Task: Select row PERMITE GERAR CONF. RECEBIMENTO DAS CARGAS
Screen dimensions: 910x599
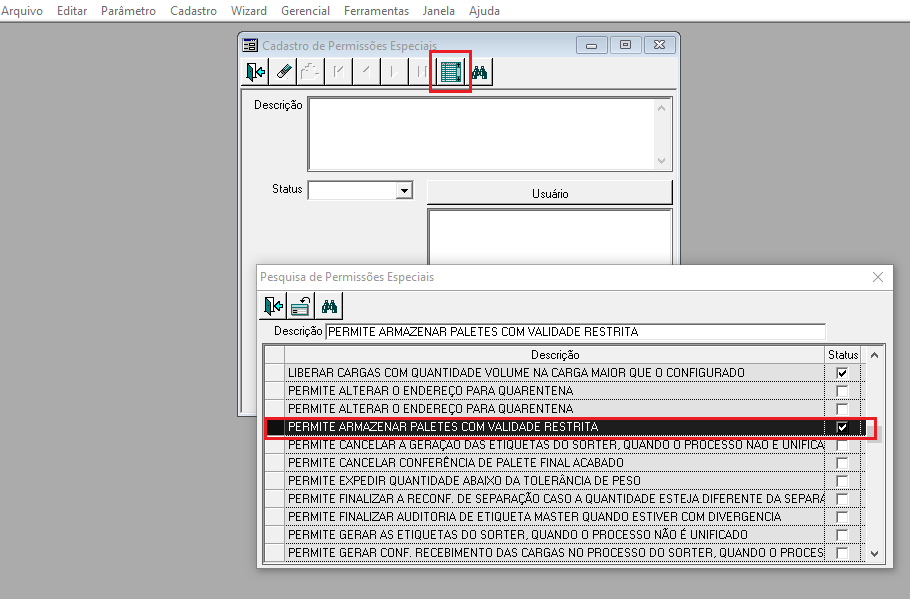Action: coord(554,553)
